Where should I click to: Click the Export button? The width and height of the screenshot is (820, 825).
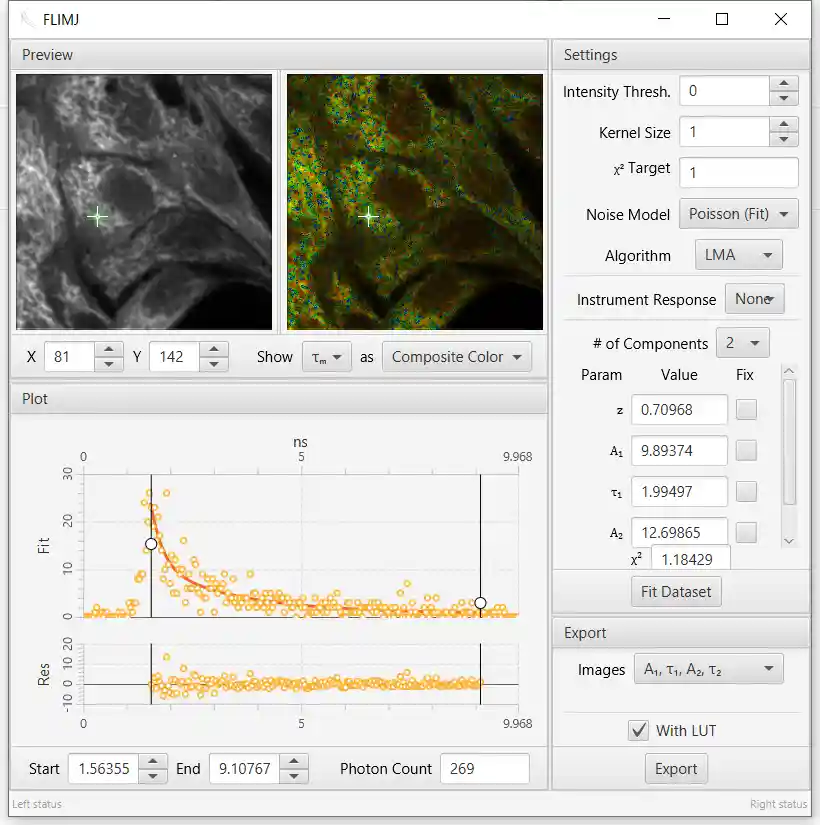pos(676,768)
